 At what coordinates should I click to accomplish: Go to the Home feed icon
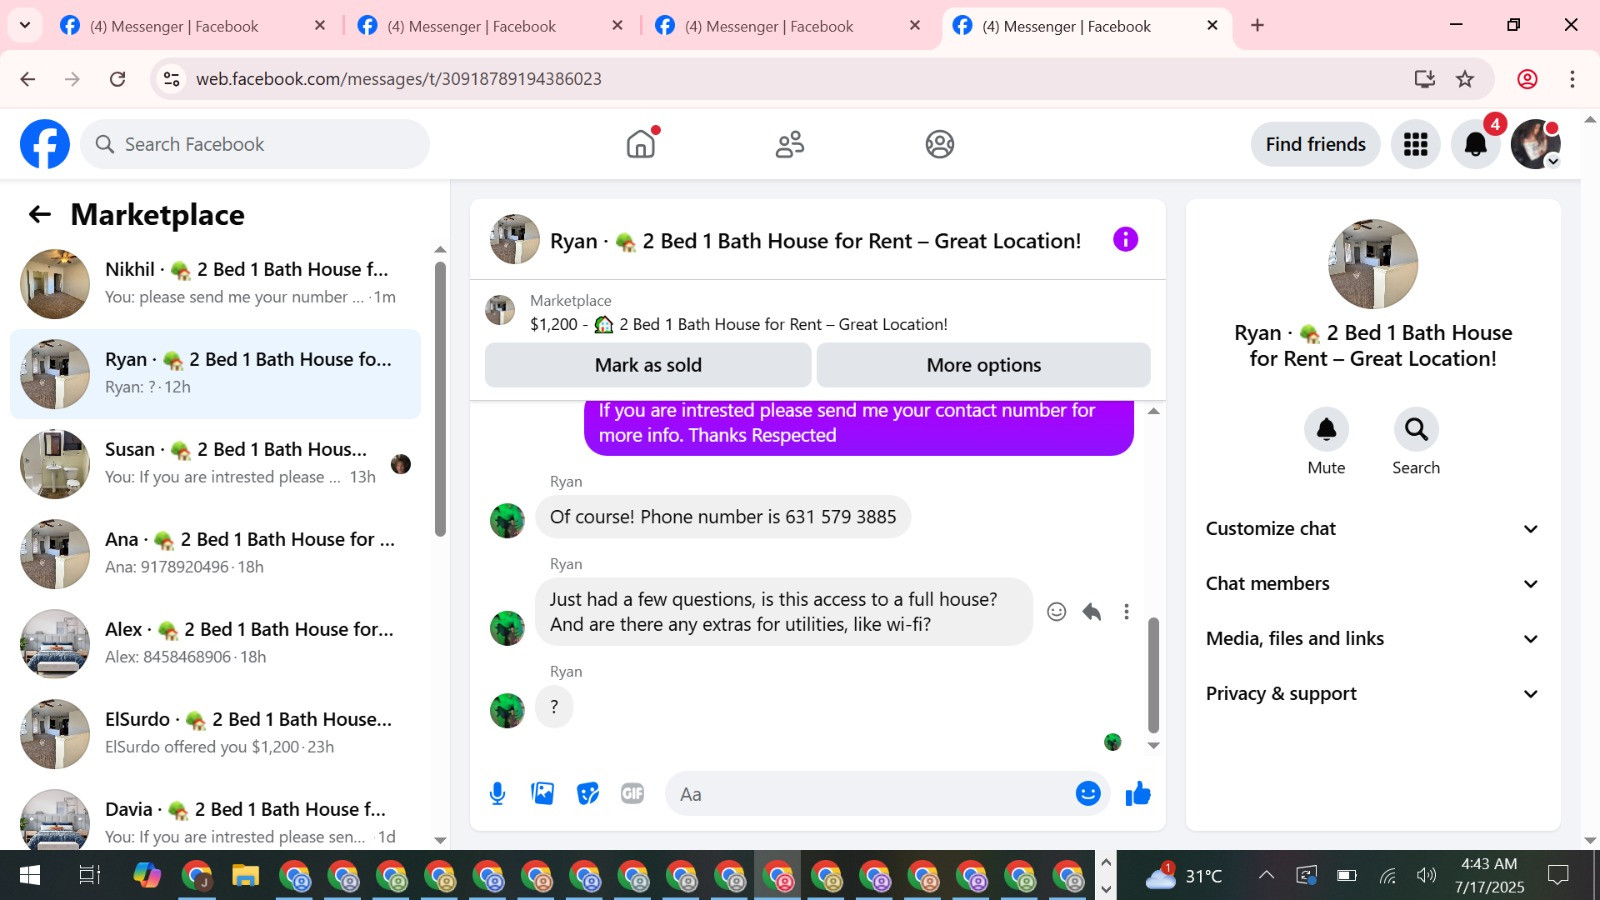pos(641,144)
